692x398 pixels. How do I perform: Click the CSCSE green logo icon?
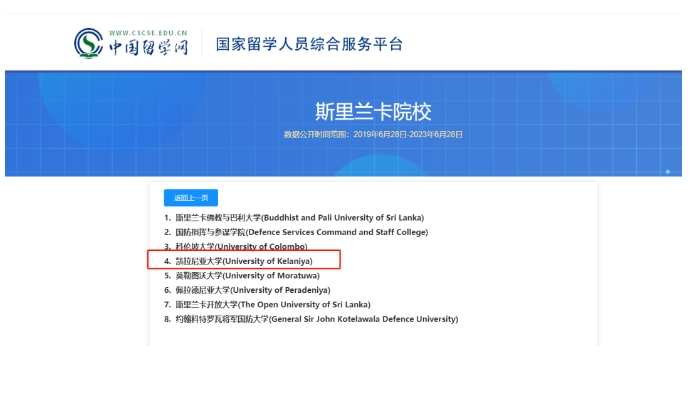[x=88, y=43]
